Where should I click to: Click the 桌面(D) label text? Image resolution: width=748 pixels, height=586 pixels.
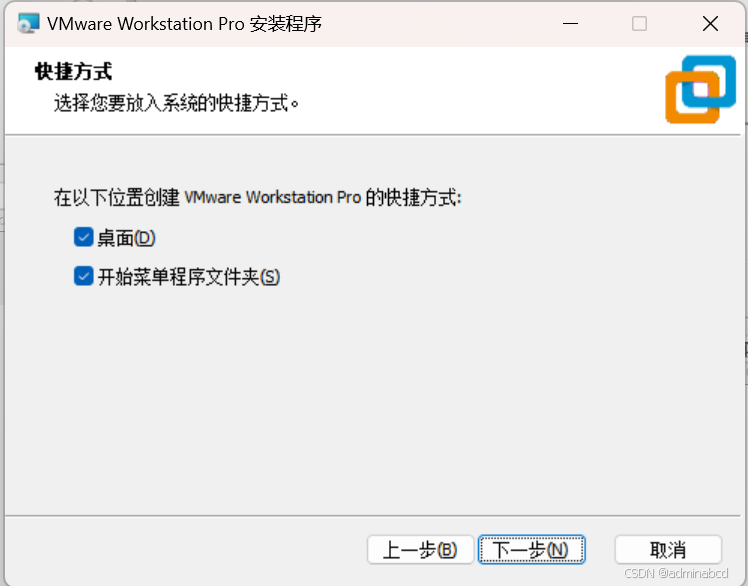(x=126, y=238)
